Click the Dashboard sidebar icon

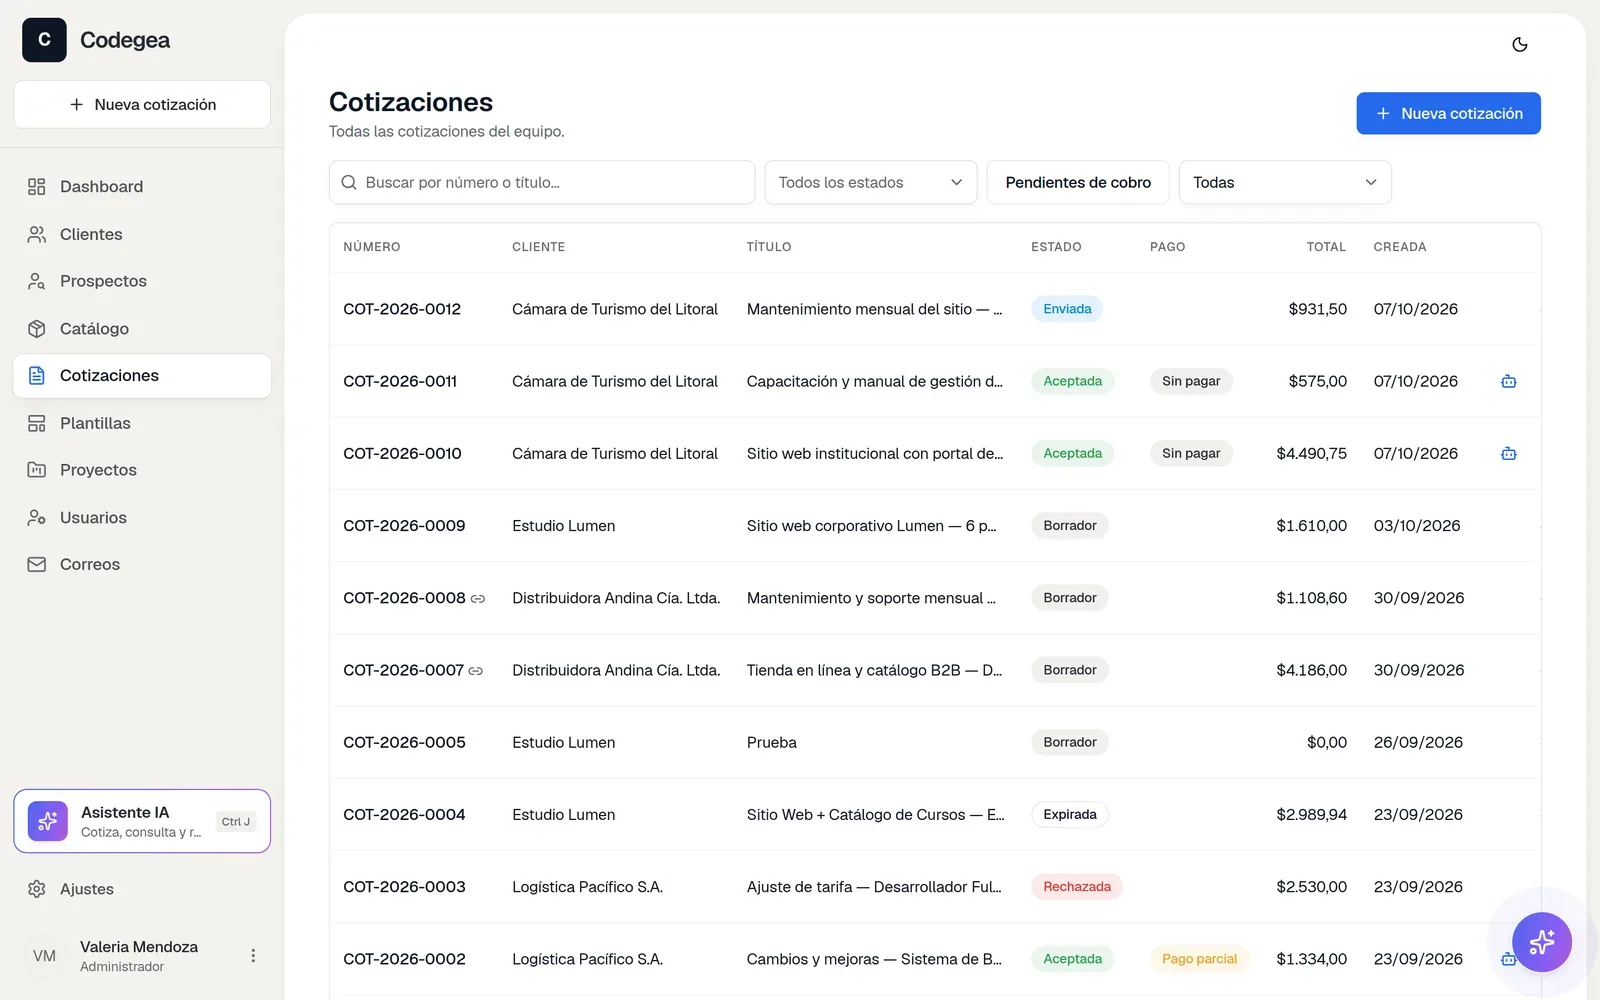[x=37, y=187]
